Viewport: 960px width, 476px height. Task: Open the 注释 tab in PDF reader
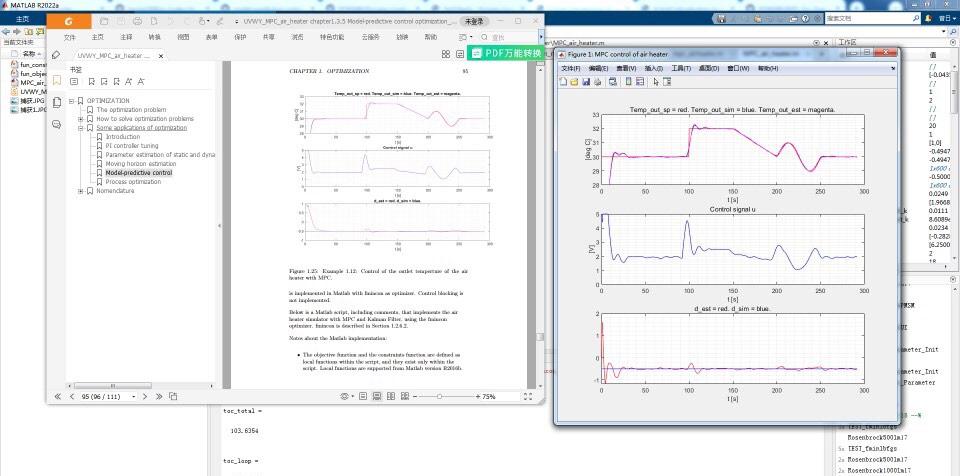tap(126, 37)
